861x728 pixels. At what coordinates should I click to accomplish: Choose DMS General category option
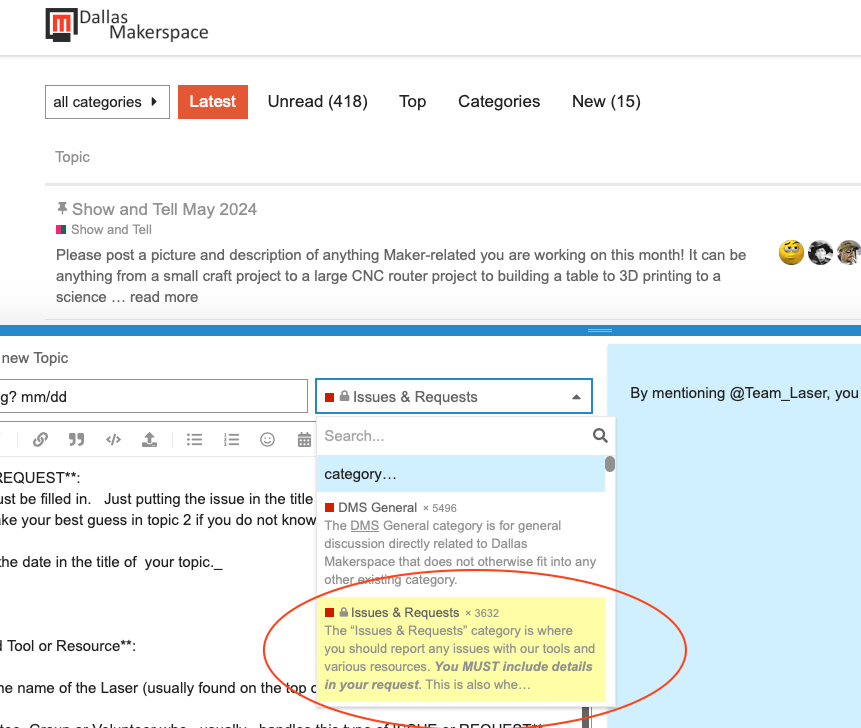click(x=461, y=542)
